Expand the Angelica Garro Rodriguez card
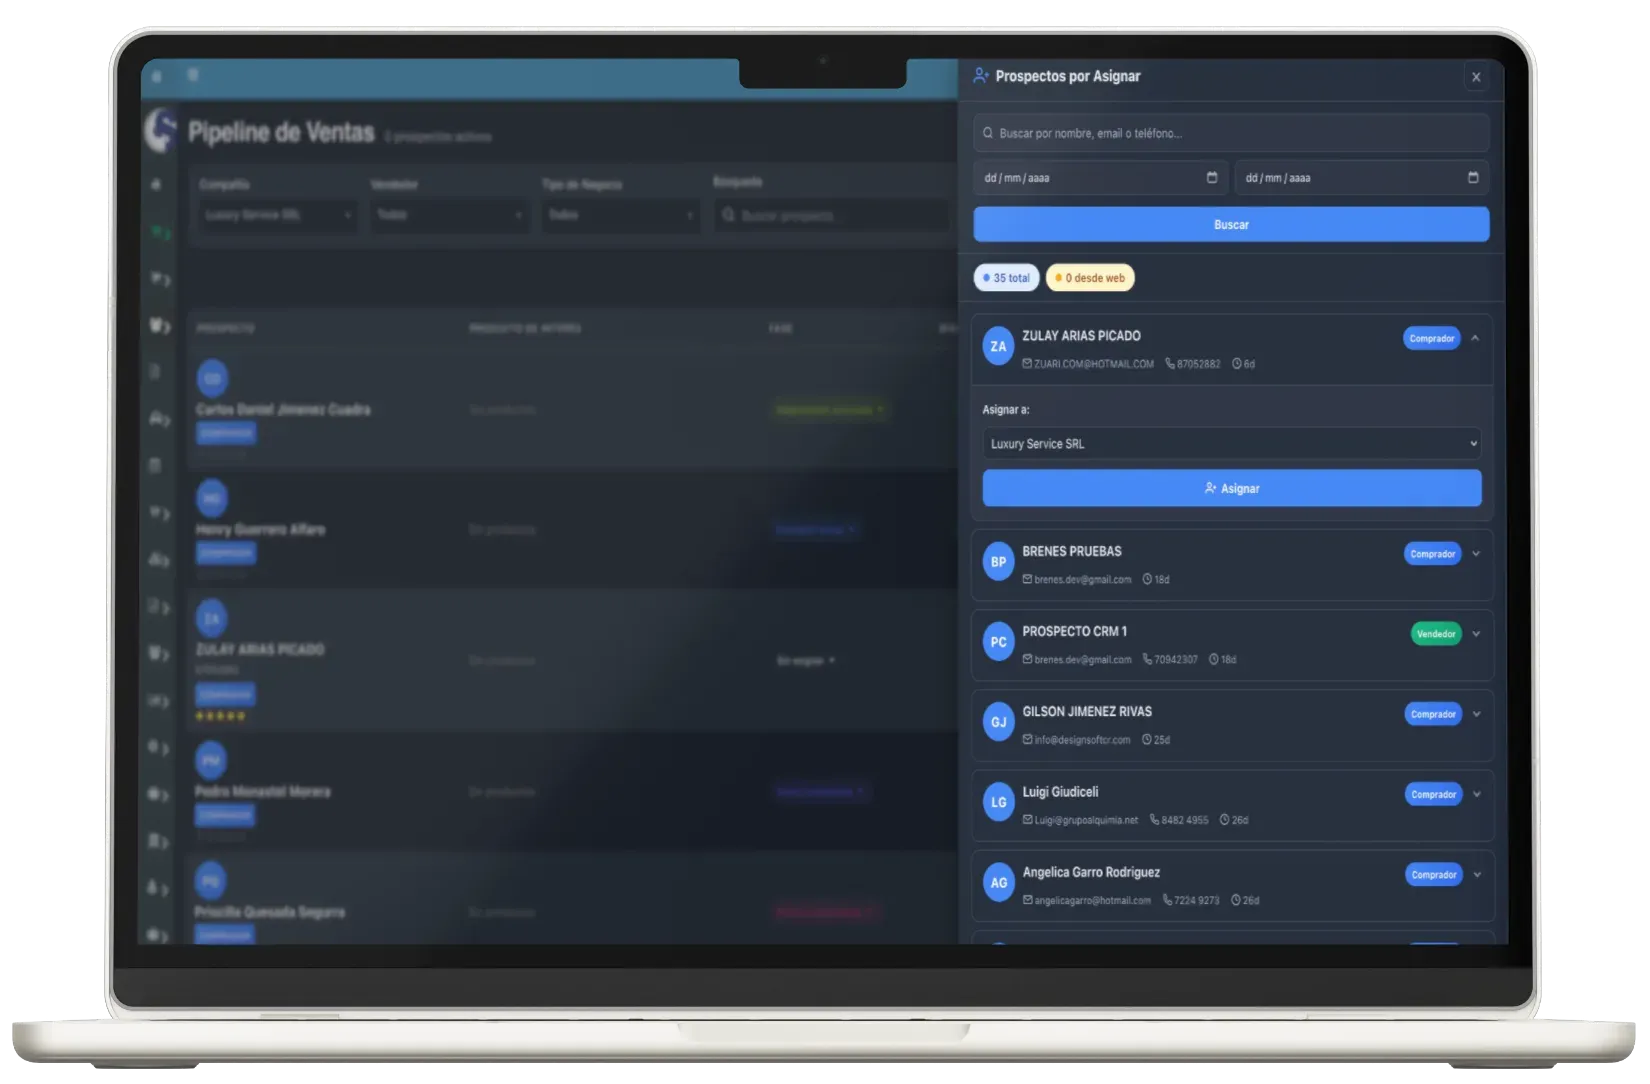This screenshot has height=1084, width=1650. coord(1477,875)
